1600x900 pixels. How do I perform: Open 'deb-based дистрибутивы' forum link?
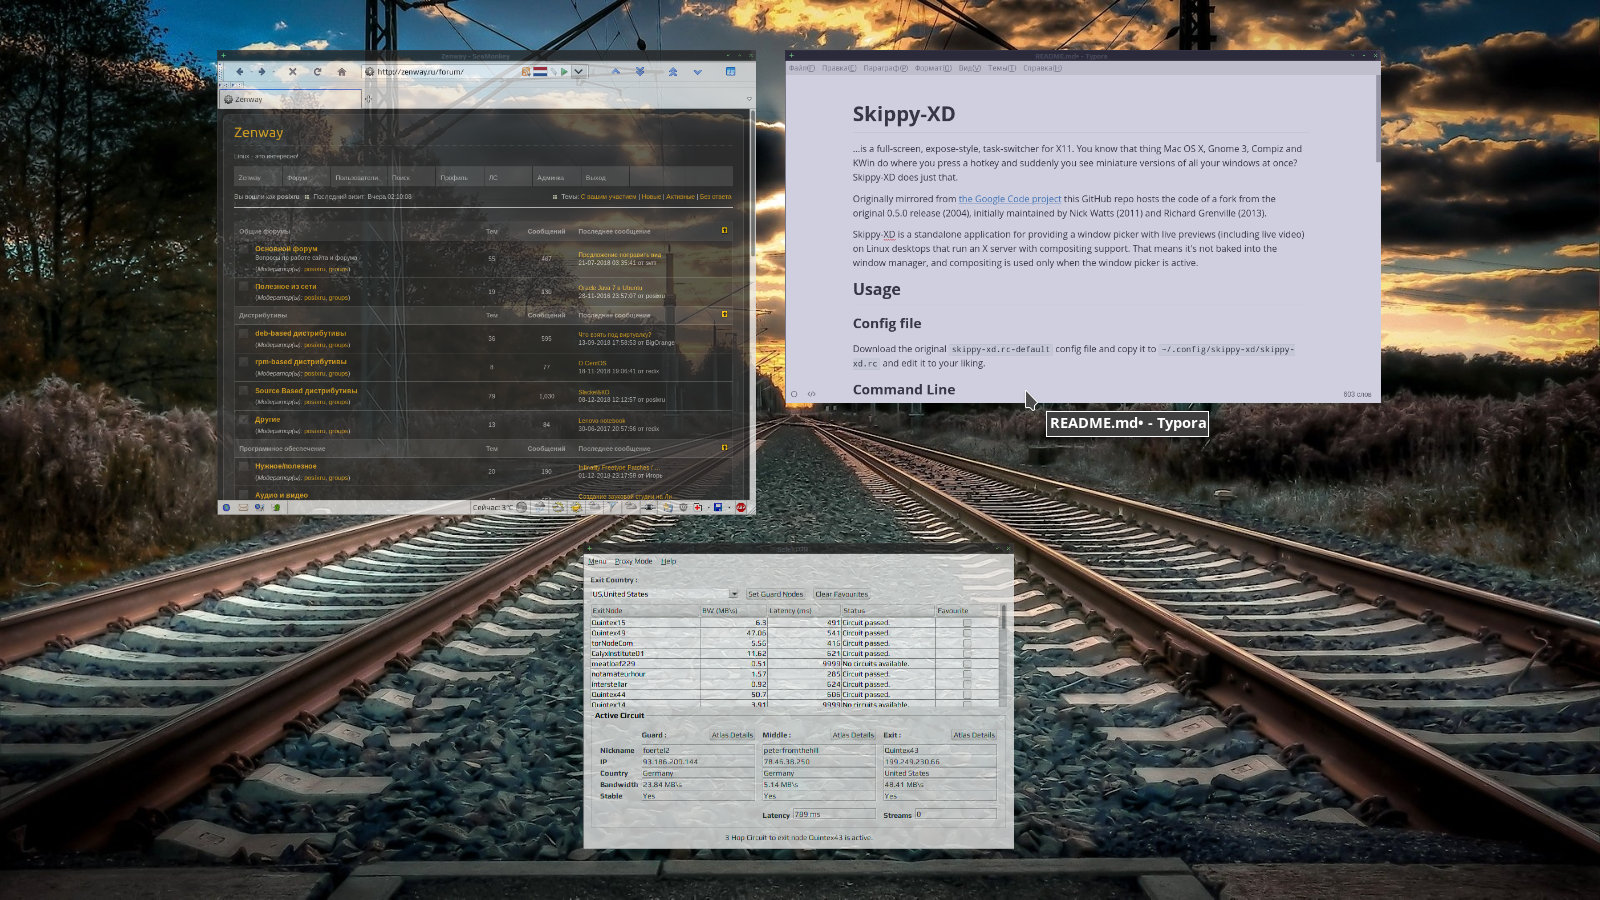pos(300,333)
